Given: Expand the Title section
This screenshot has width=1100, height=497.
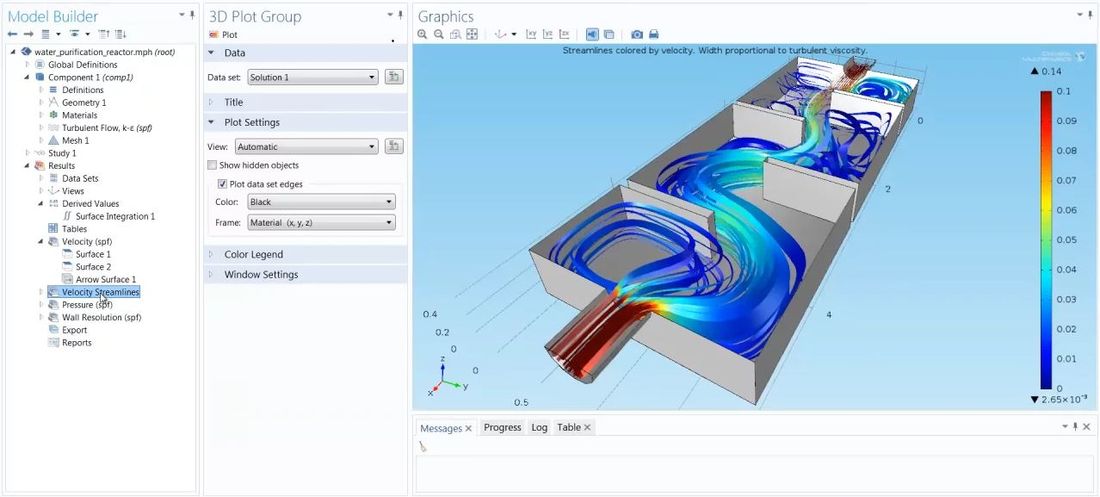Looking at the screenshot, I should click(210, 102).
